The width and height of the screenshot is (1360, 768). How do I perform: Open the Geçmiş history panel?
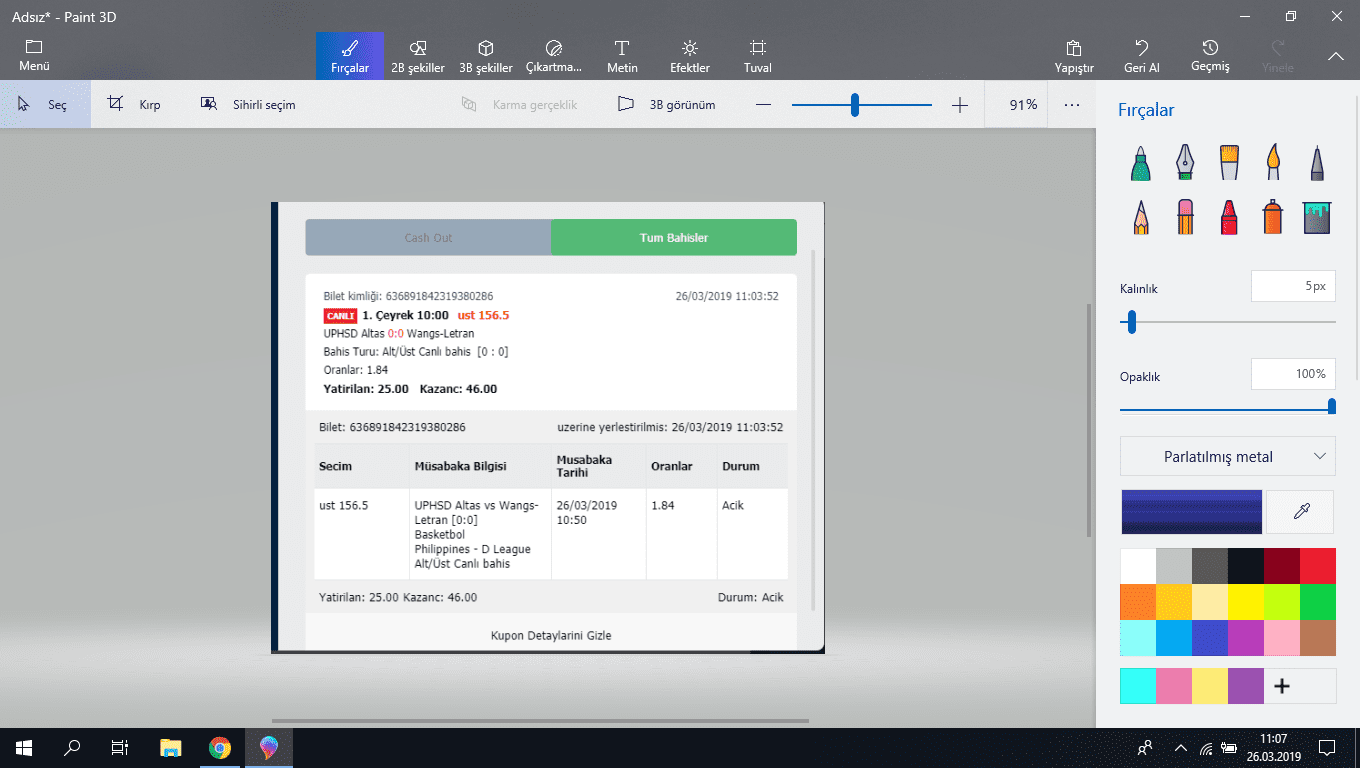click(1210, 56)
